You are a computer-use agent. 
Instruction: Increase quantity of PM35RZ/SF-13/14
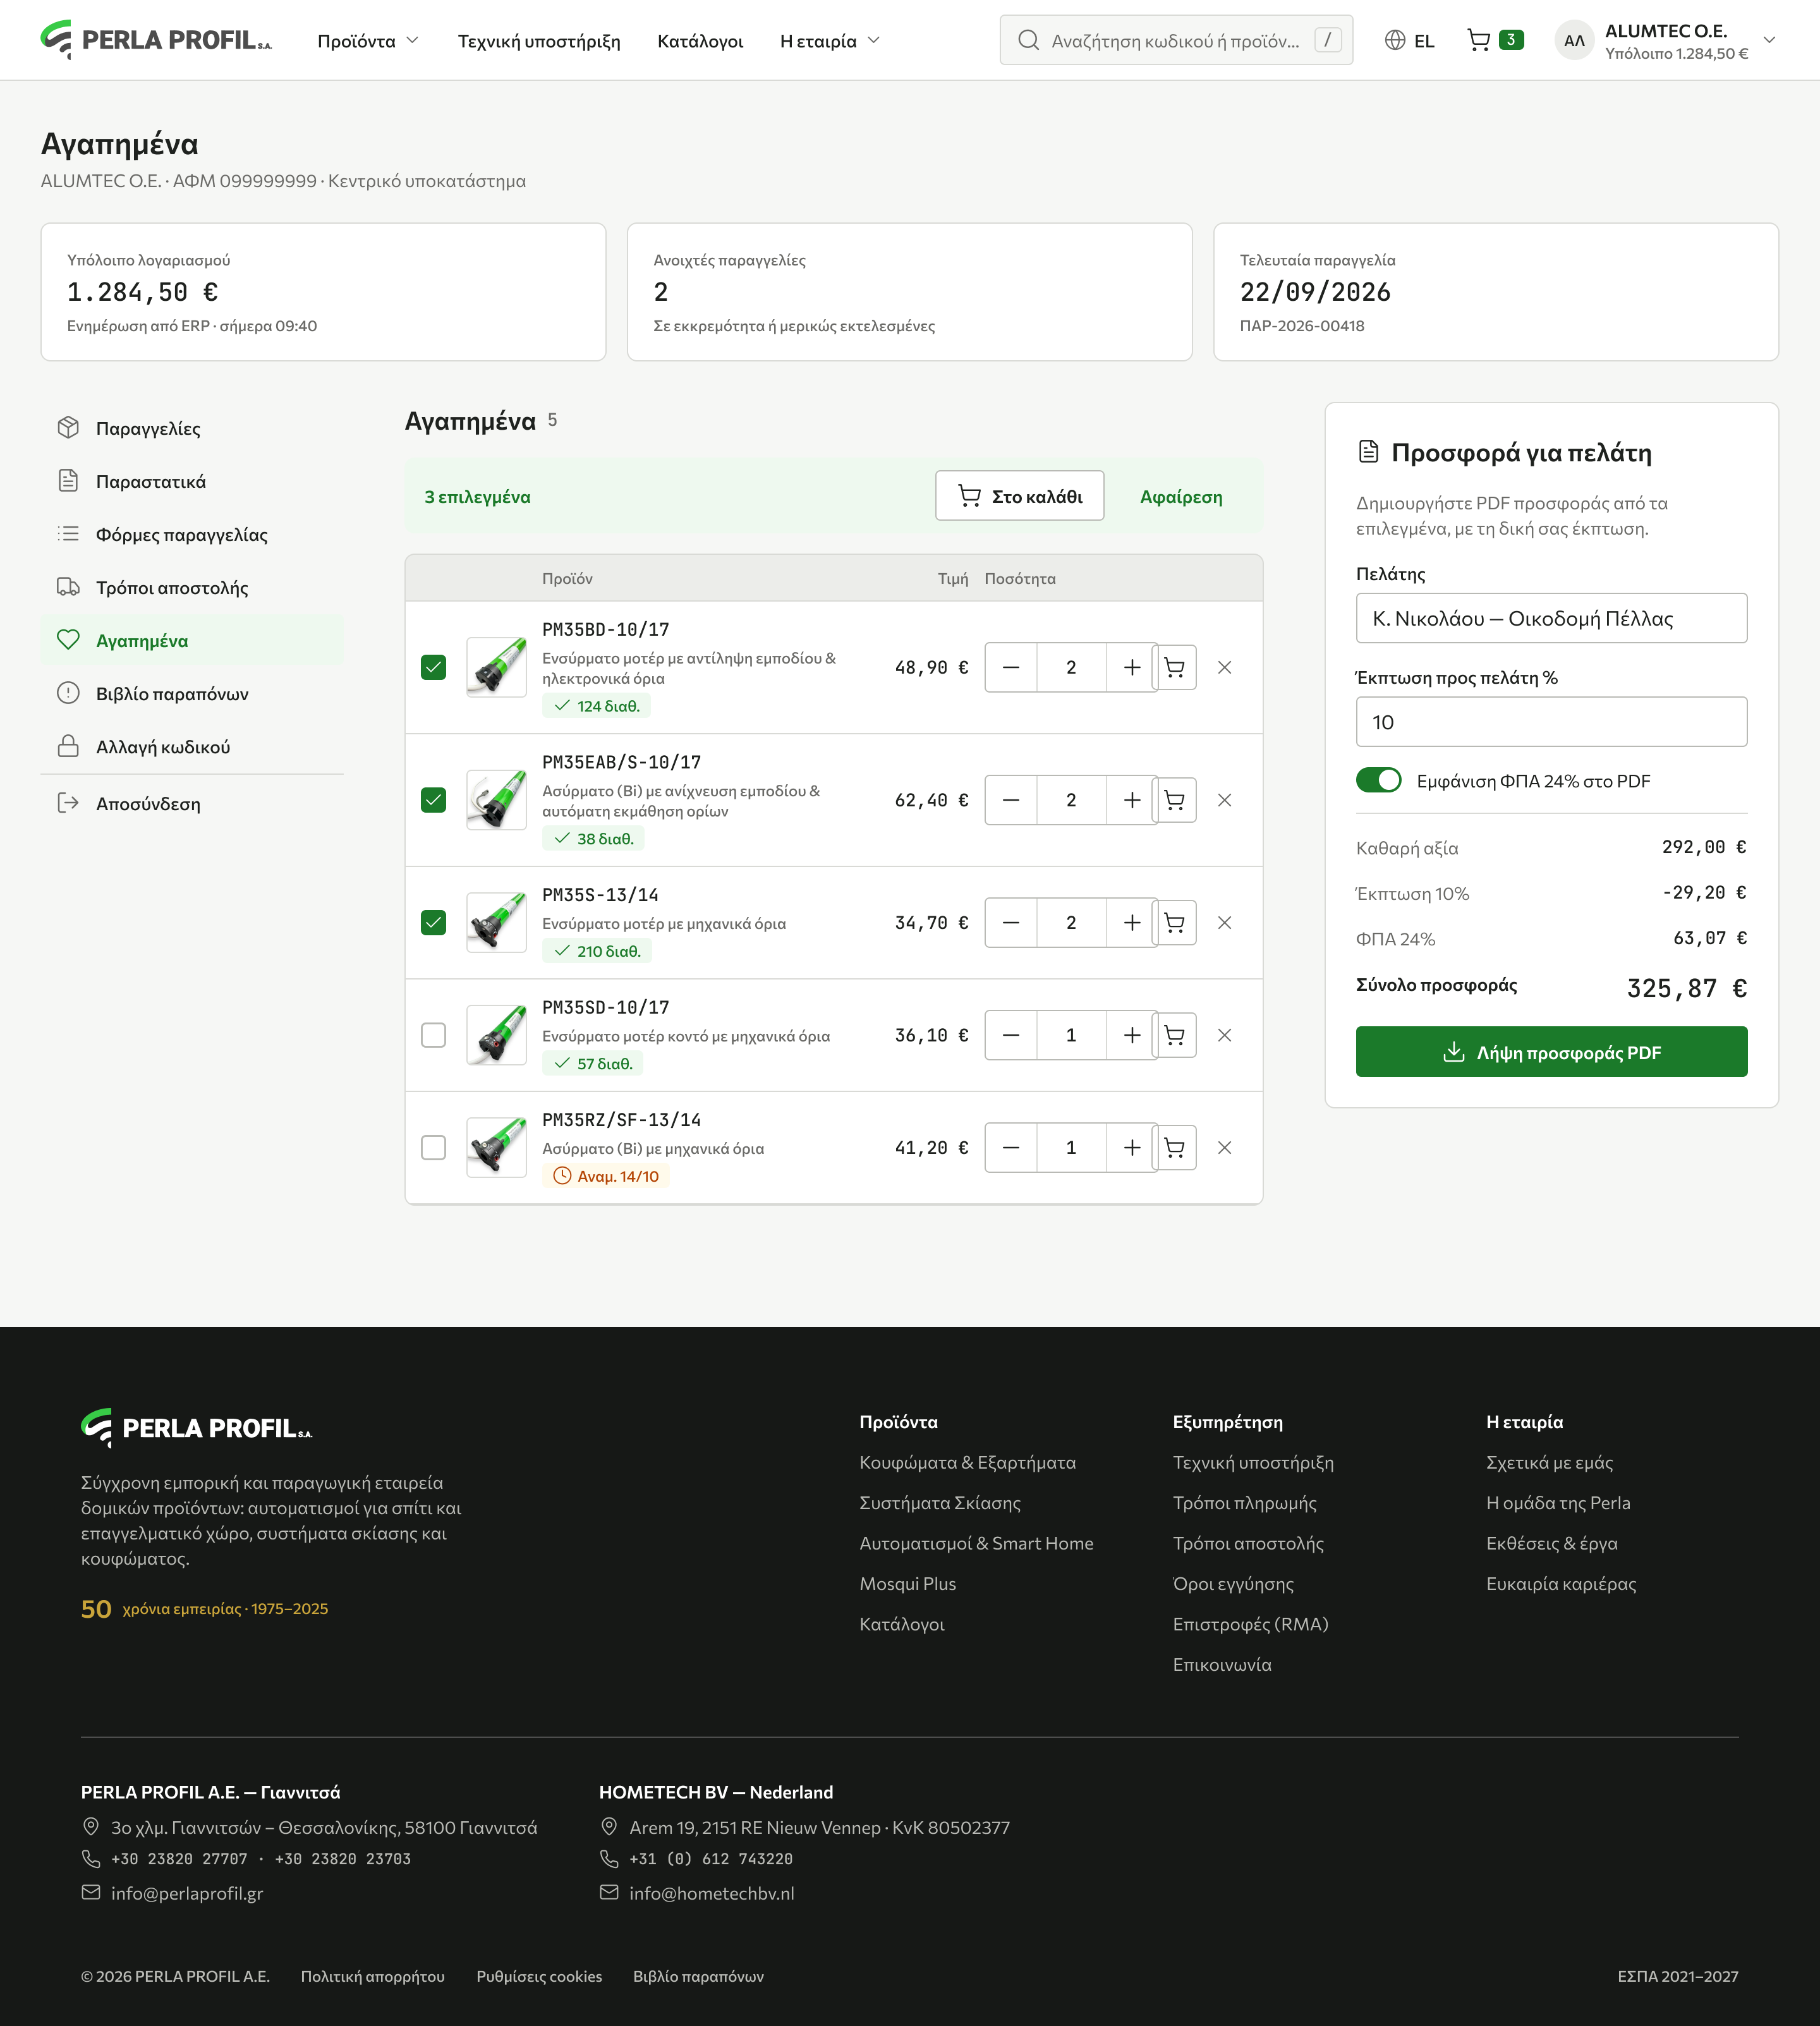coord(1132,1147)
